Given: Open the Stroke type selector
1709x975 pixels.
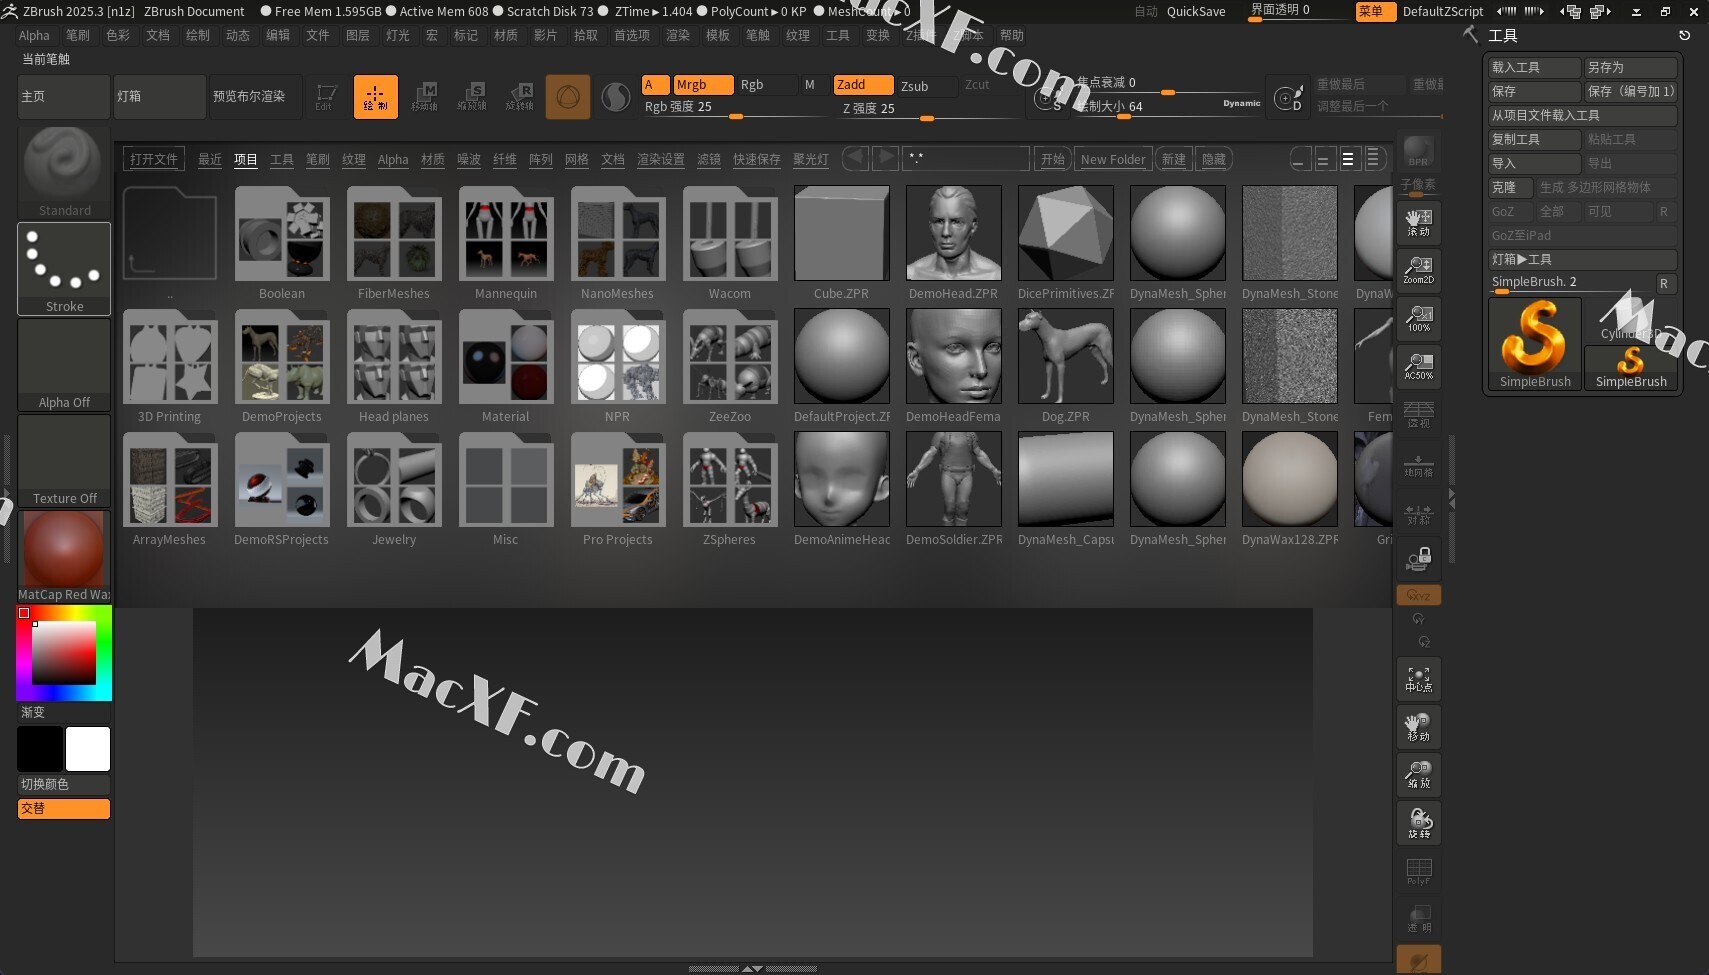Looking at the screenshot, I should [64, 268].
